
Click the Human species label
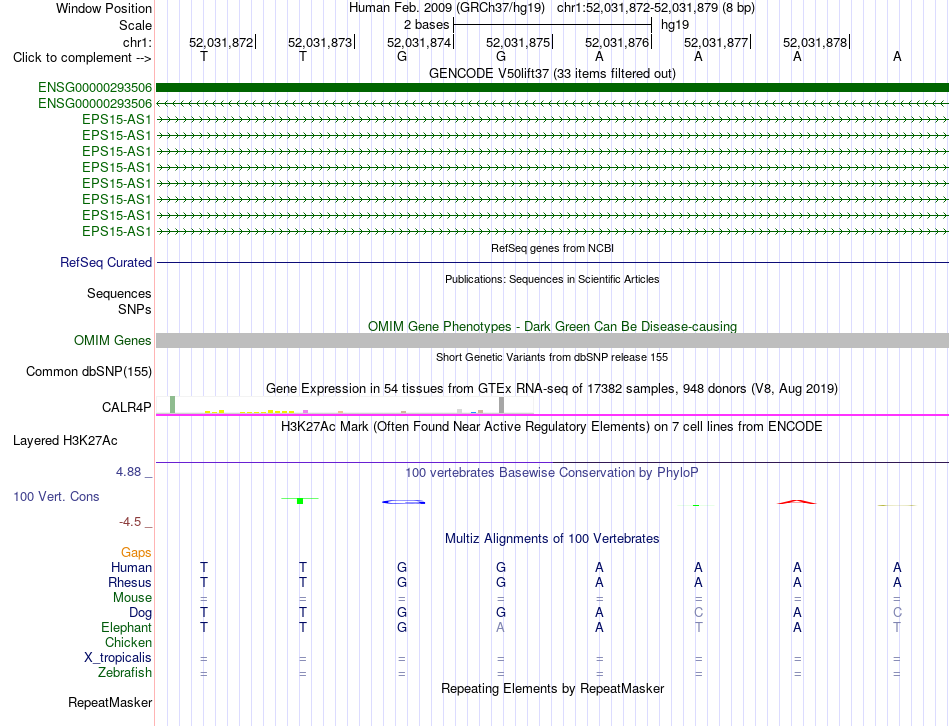(131, 567)
